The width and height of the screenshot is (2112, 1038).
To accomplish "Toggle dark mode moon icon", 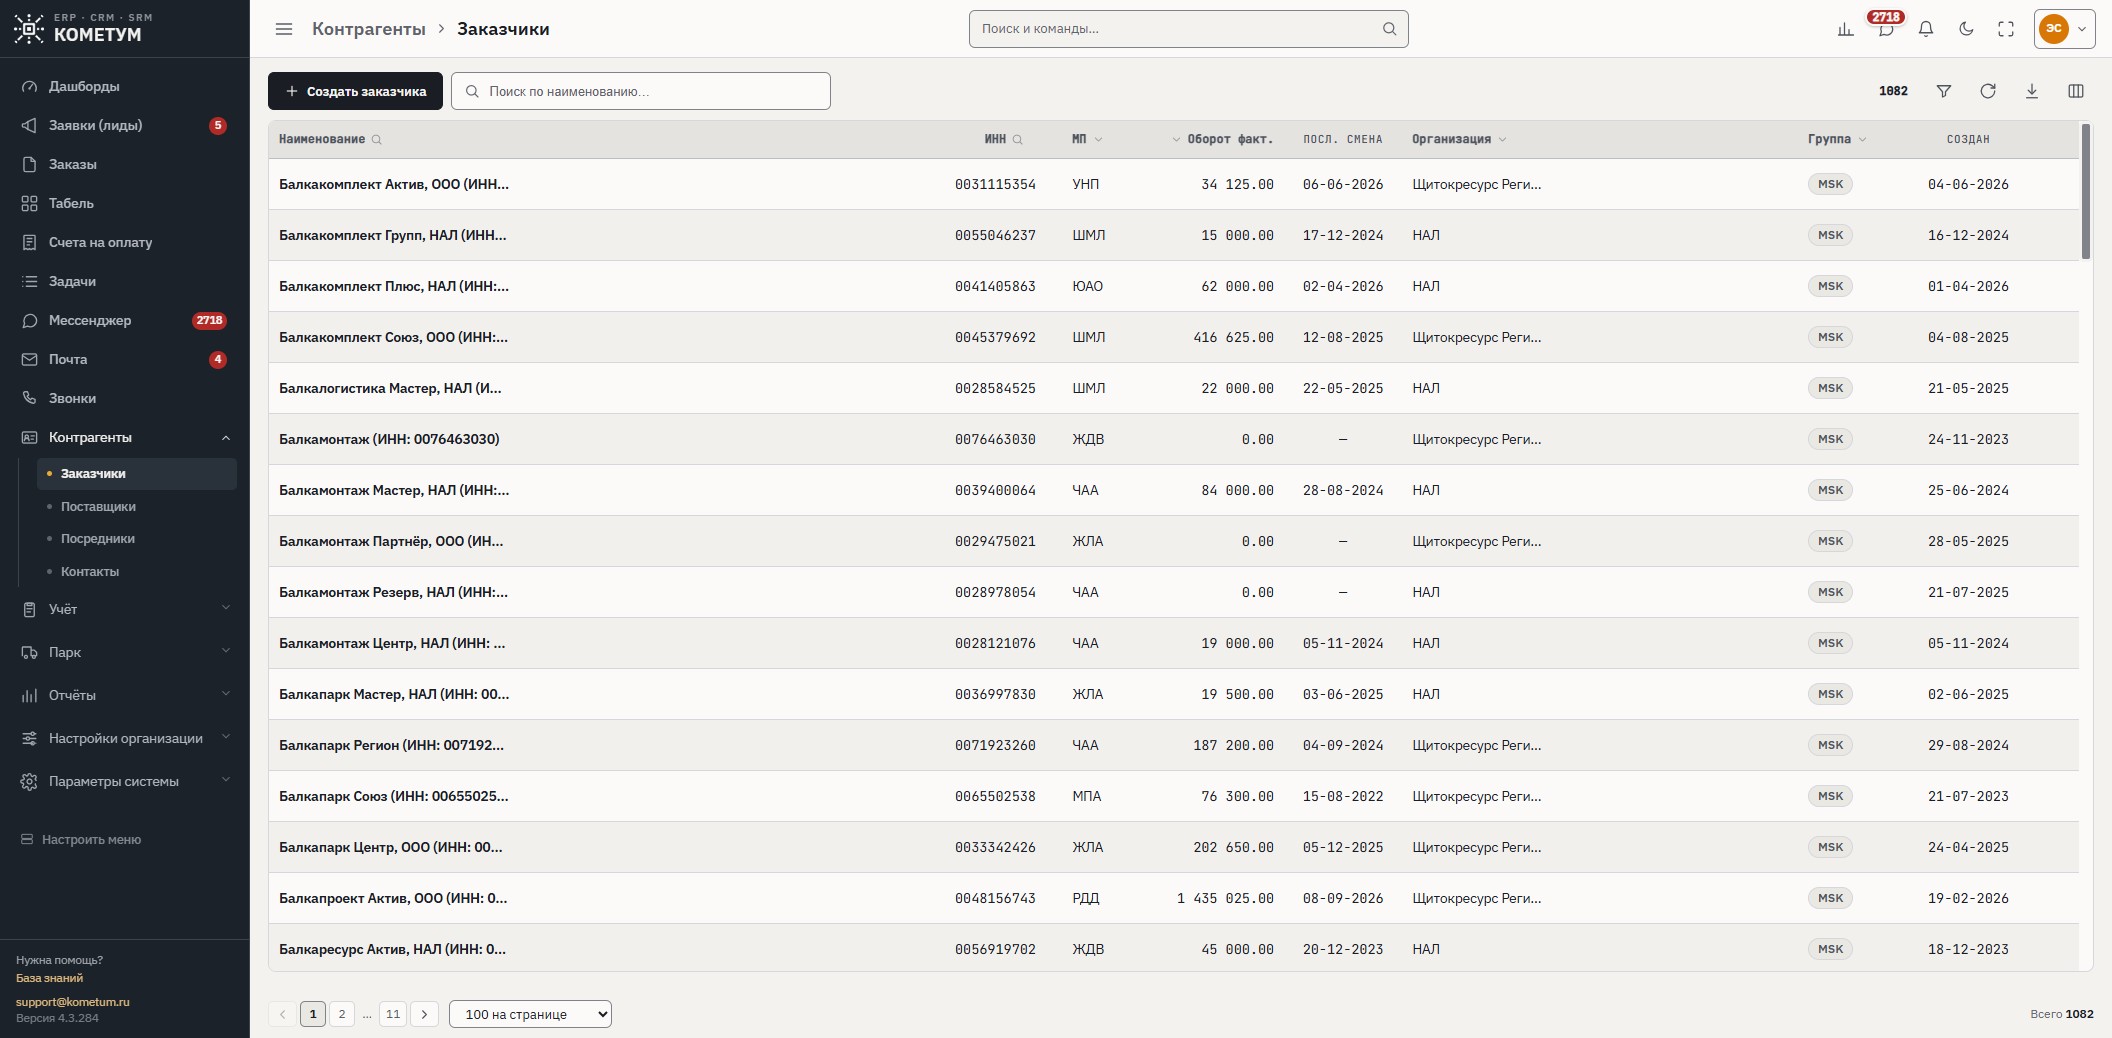I will tap(1965, 29).
